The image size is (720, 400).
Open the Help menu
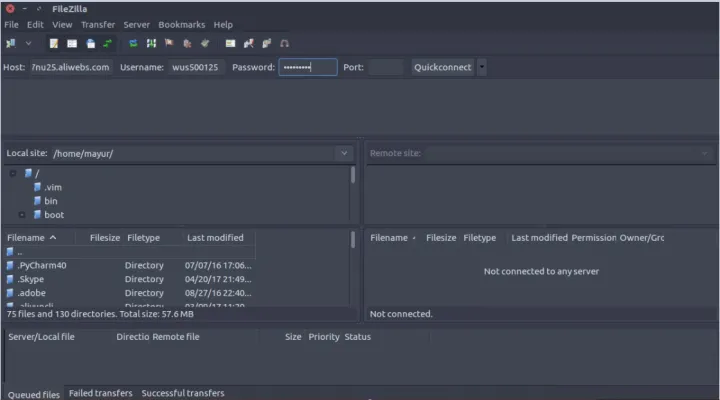pos(223,25)
